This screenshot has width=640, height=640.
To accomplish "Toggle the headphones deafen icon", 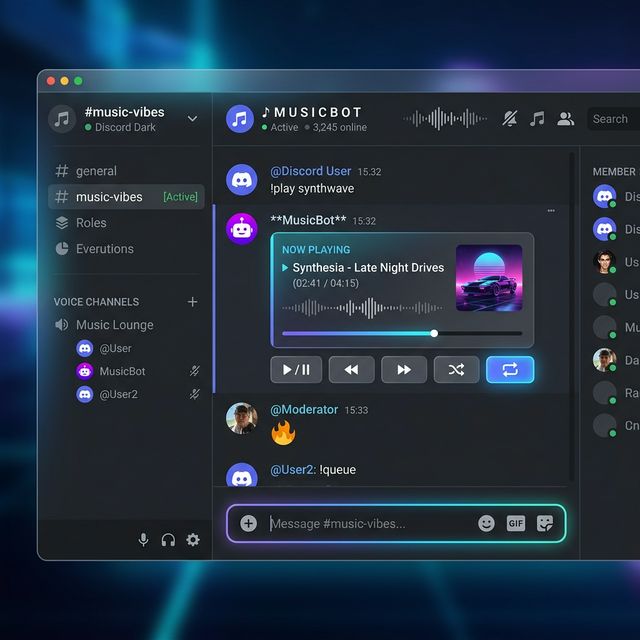I will pos(168,540).
